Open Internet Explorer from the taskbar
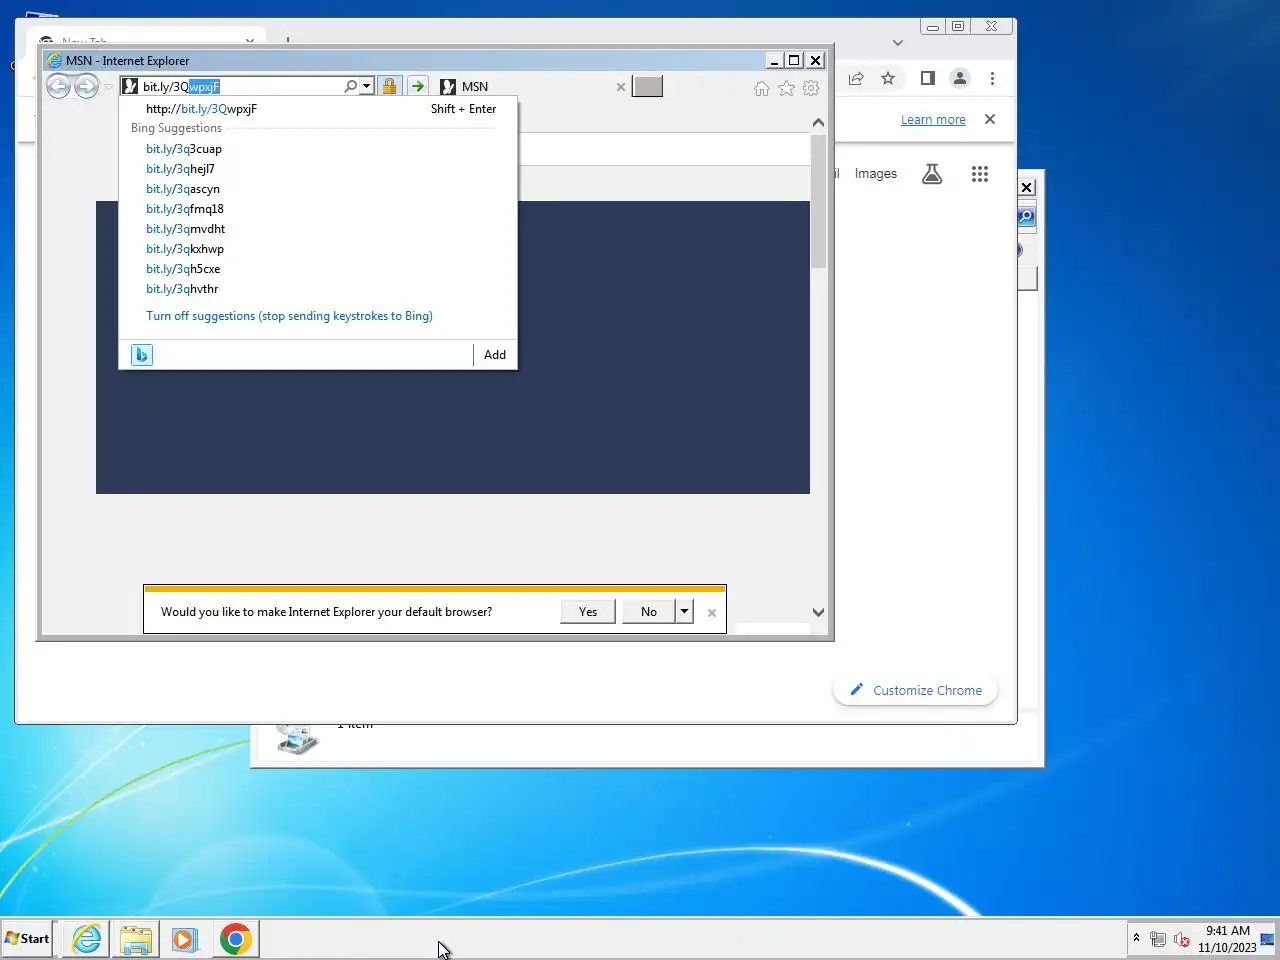1280x960 pixels. (87, 939)
